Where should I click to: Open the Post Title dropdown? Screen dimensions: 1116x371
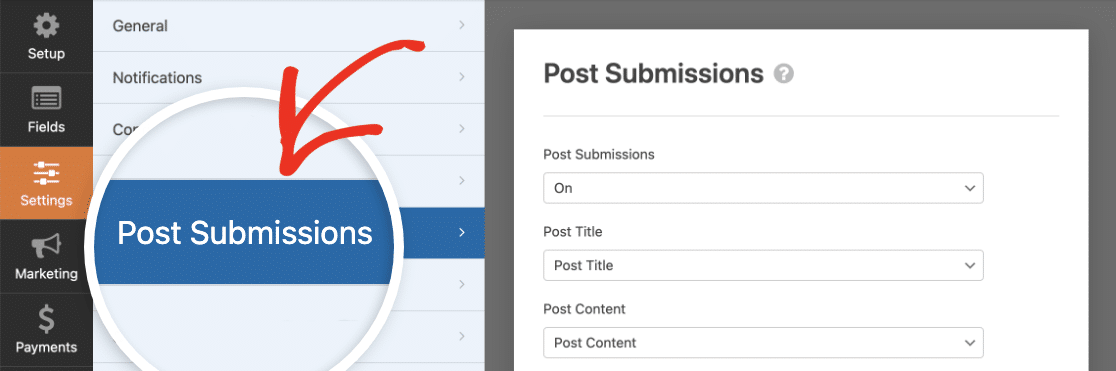pyautogui.click(x=763, y=265)
